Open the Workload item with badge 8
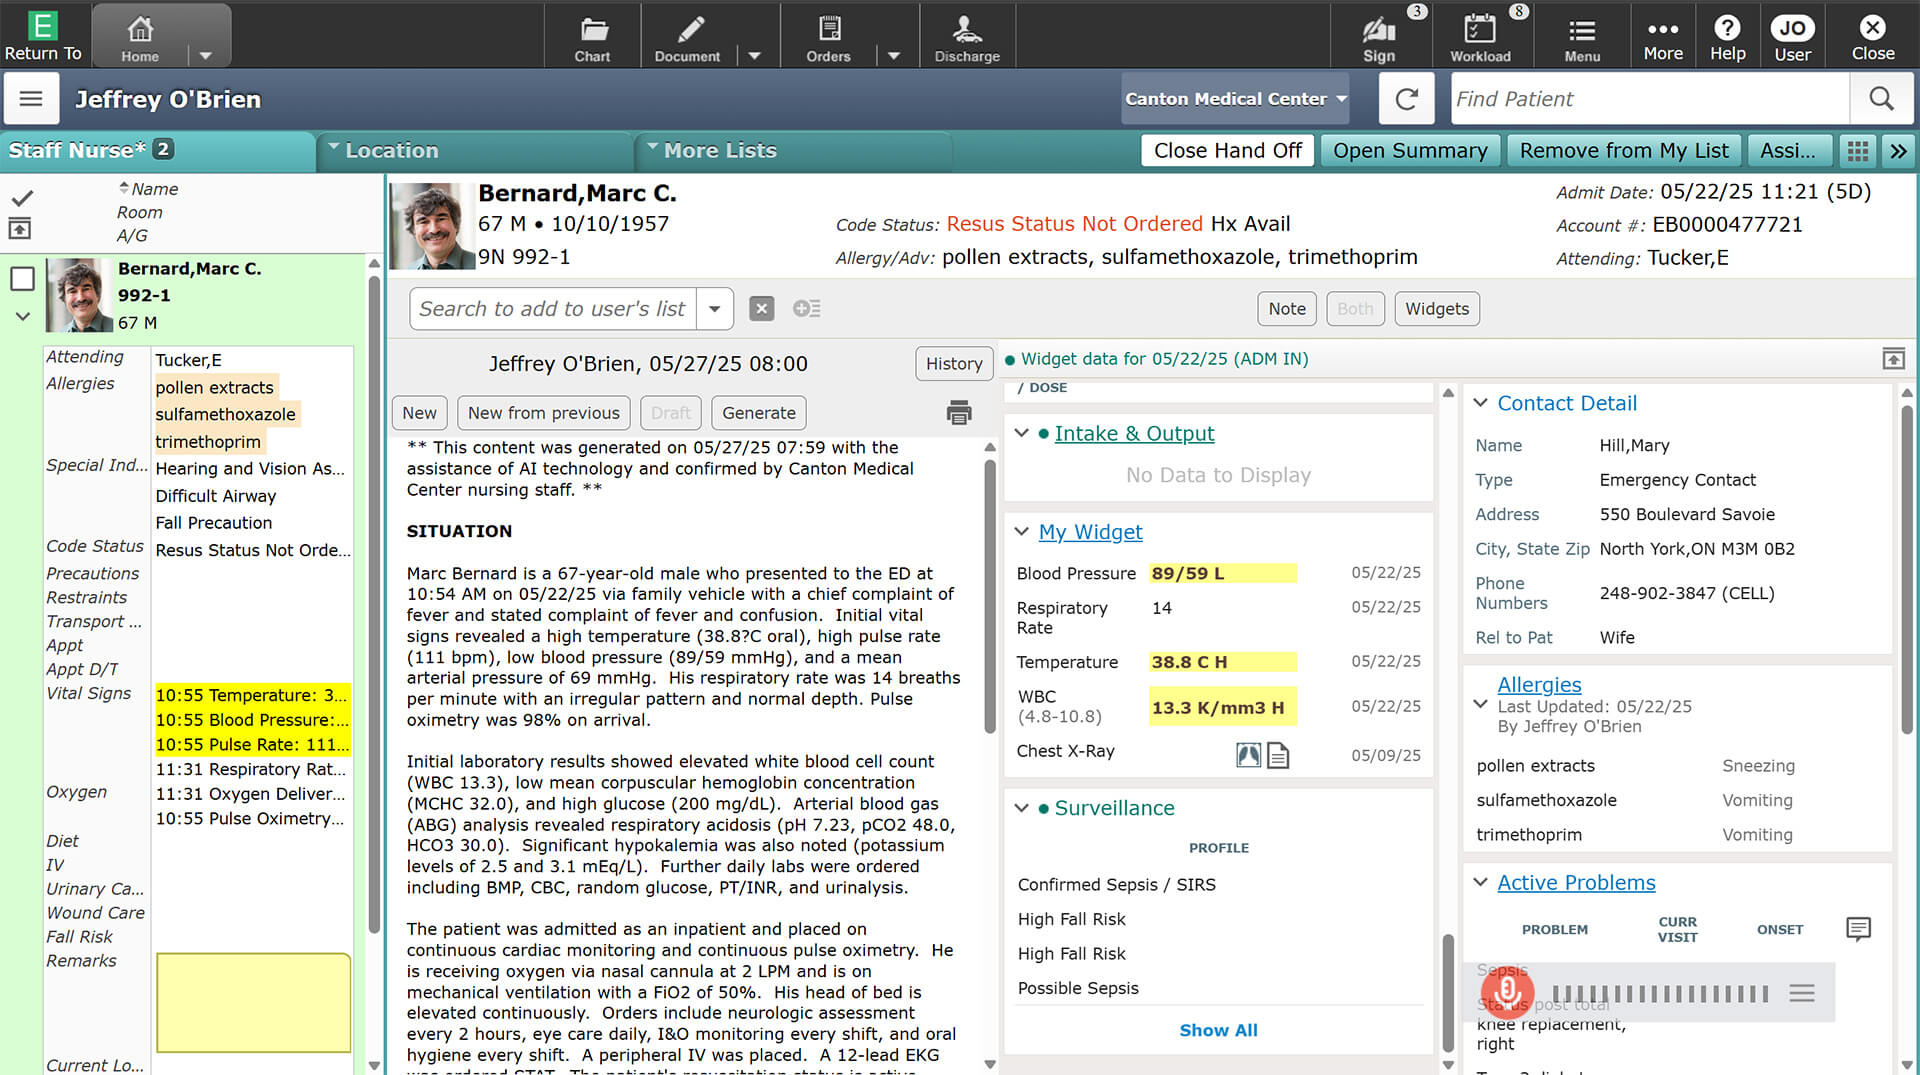This screenshot has height=1075, width=1920. click(1480, 37)
